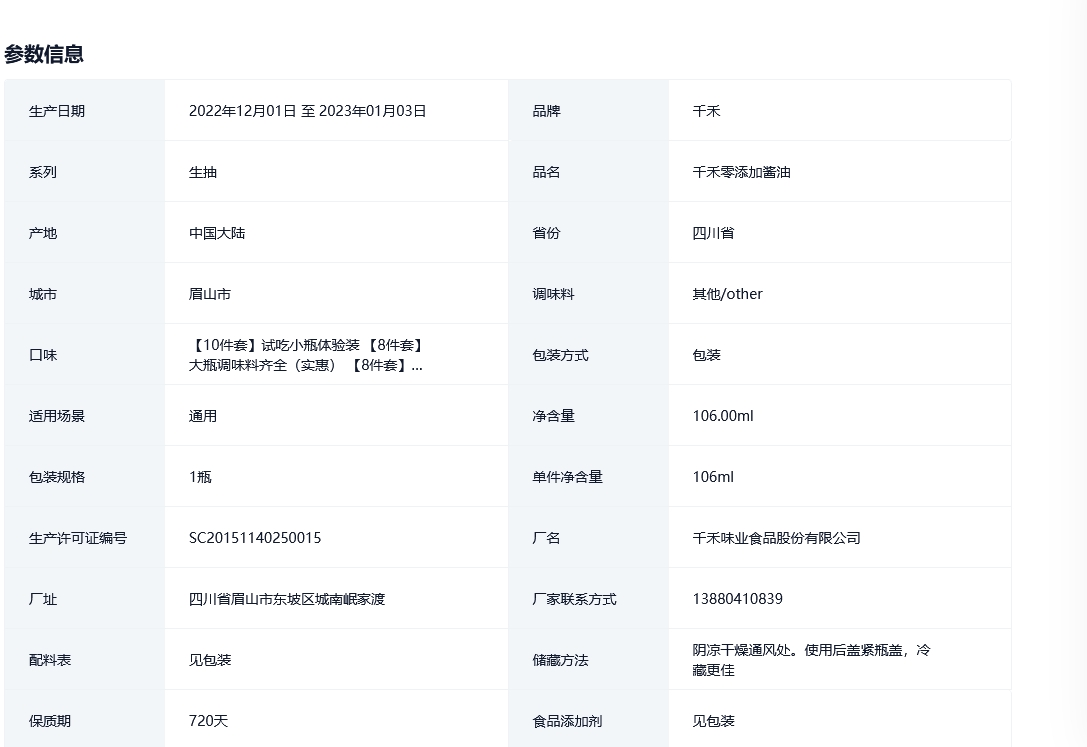The width and height of the screenshot is (1087, 747).
Task: Click the date range 2022年12月01日 至 2023年01月03日
Action: pos(307,111)
